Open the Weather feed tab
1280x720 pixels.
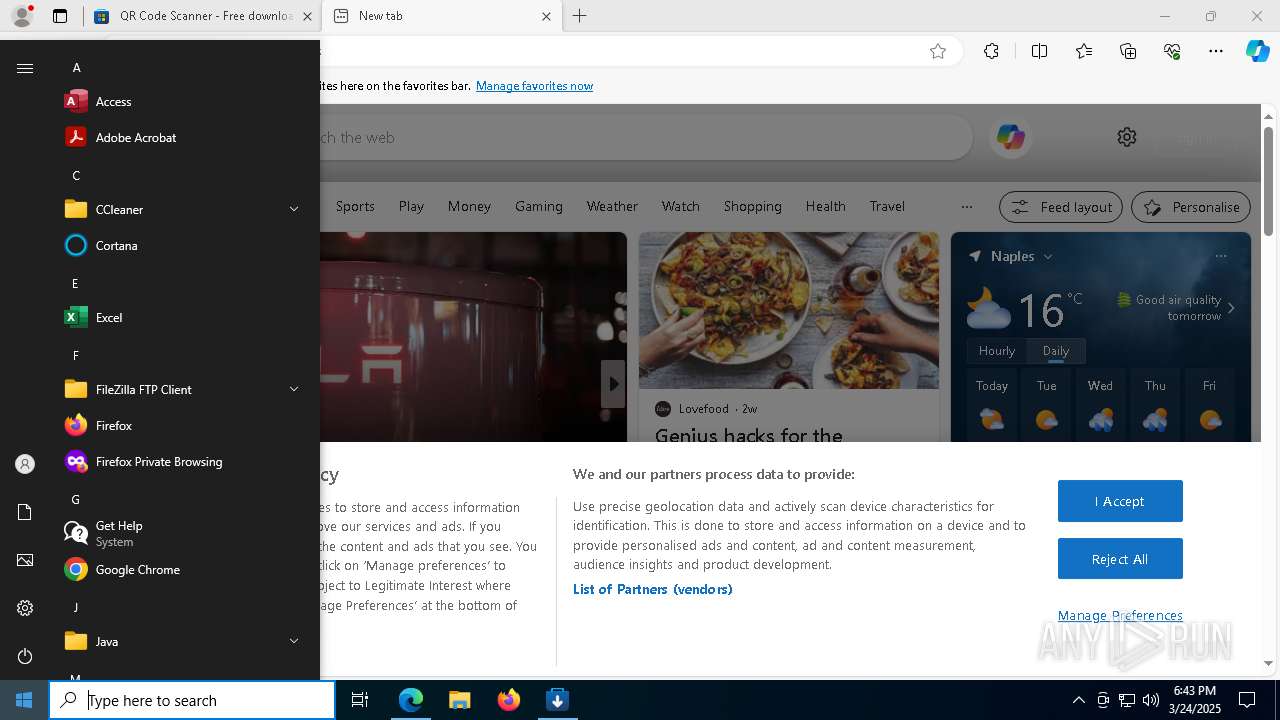click(612, 206)
